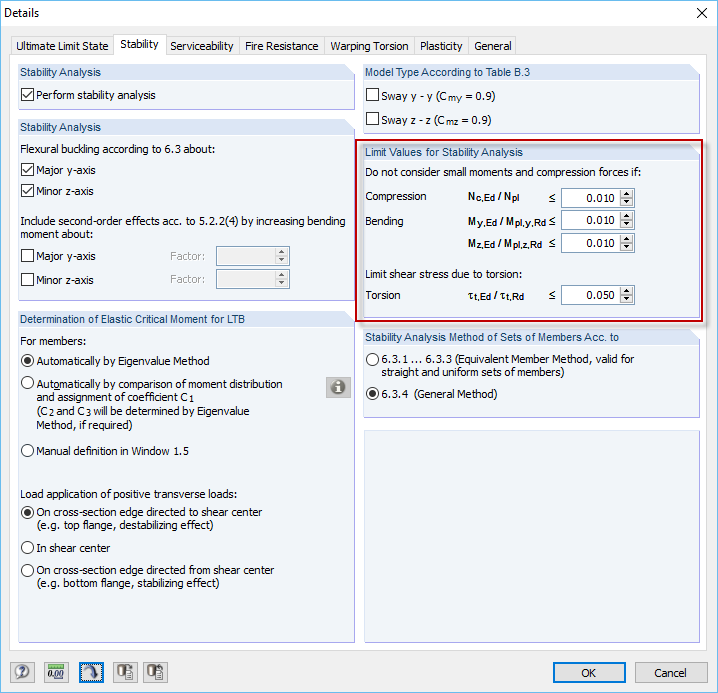Open the Fire Resistance tab
This screenshot has width=718, height=693.
pyautogui.click(x=282, y=46)
